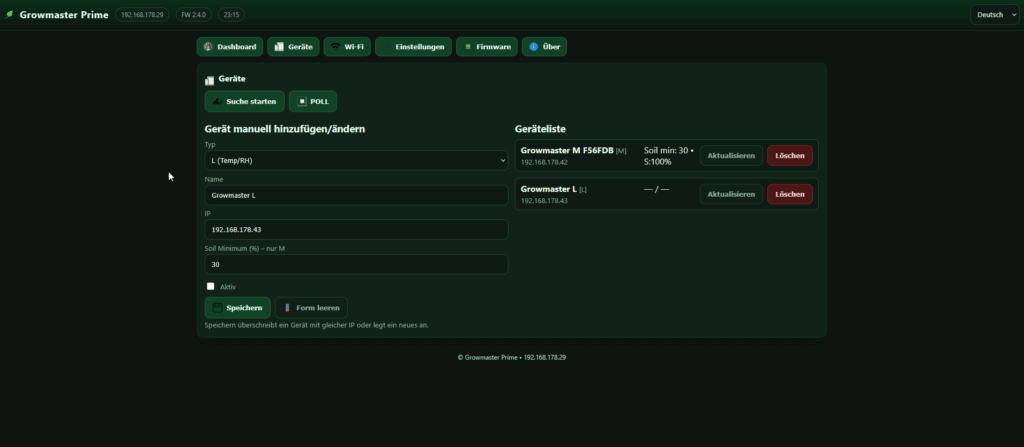Image resolution: width=1024 pixels, height=447 pixels.
Task: Click the IP field 192.168.178.43
Action: coord(357,229)
